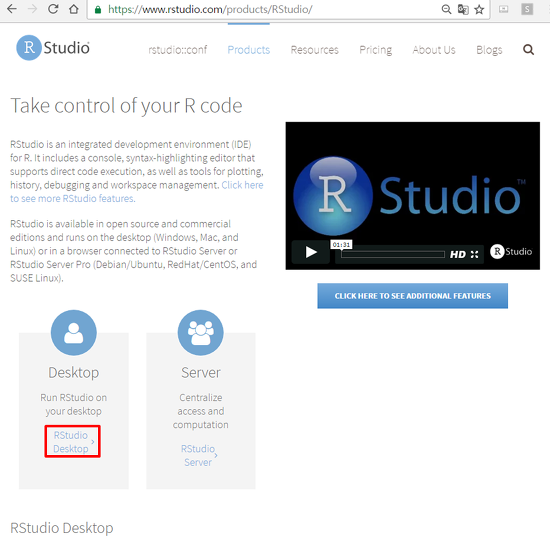Bookmark this page with the star icon

[x=479, y=9]
